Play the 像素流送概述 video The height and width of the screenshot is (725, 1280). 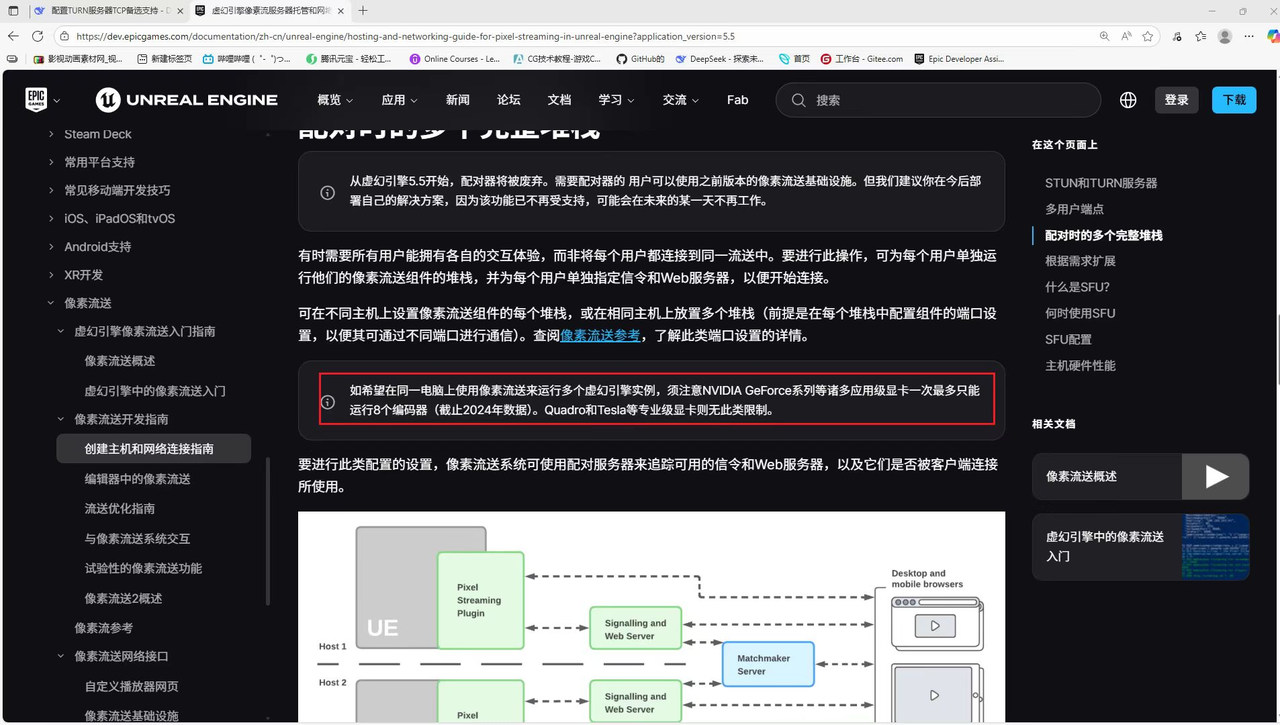(1216, 477)
